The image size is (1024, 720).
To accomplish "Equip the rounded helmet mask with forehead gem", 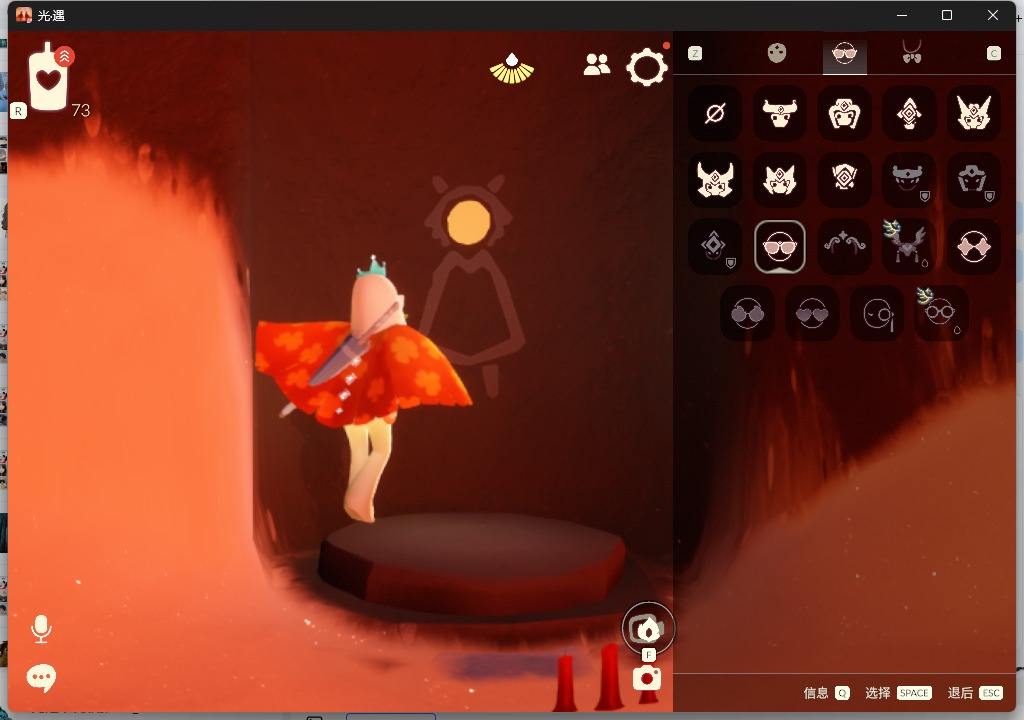I will [844, 114].
